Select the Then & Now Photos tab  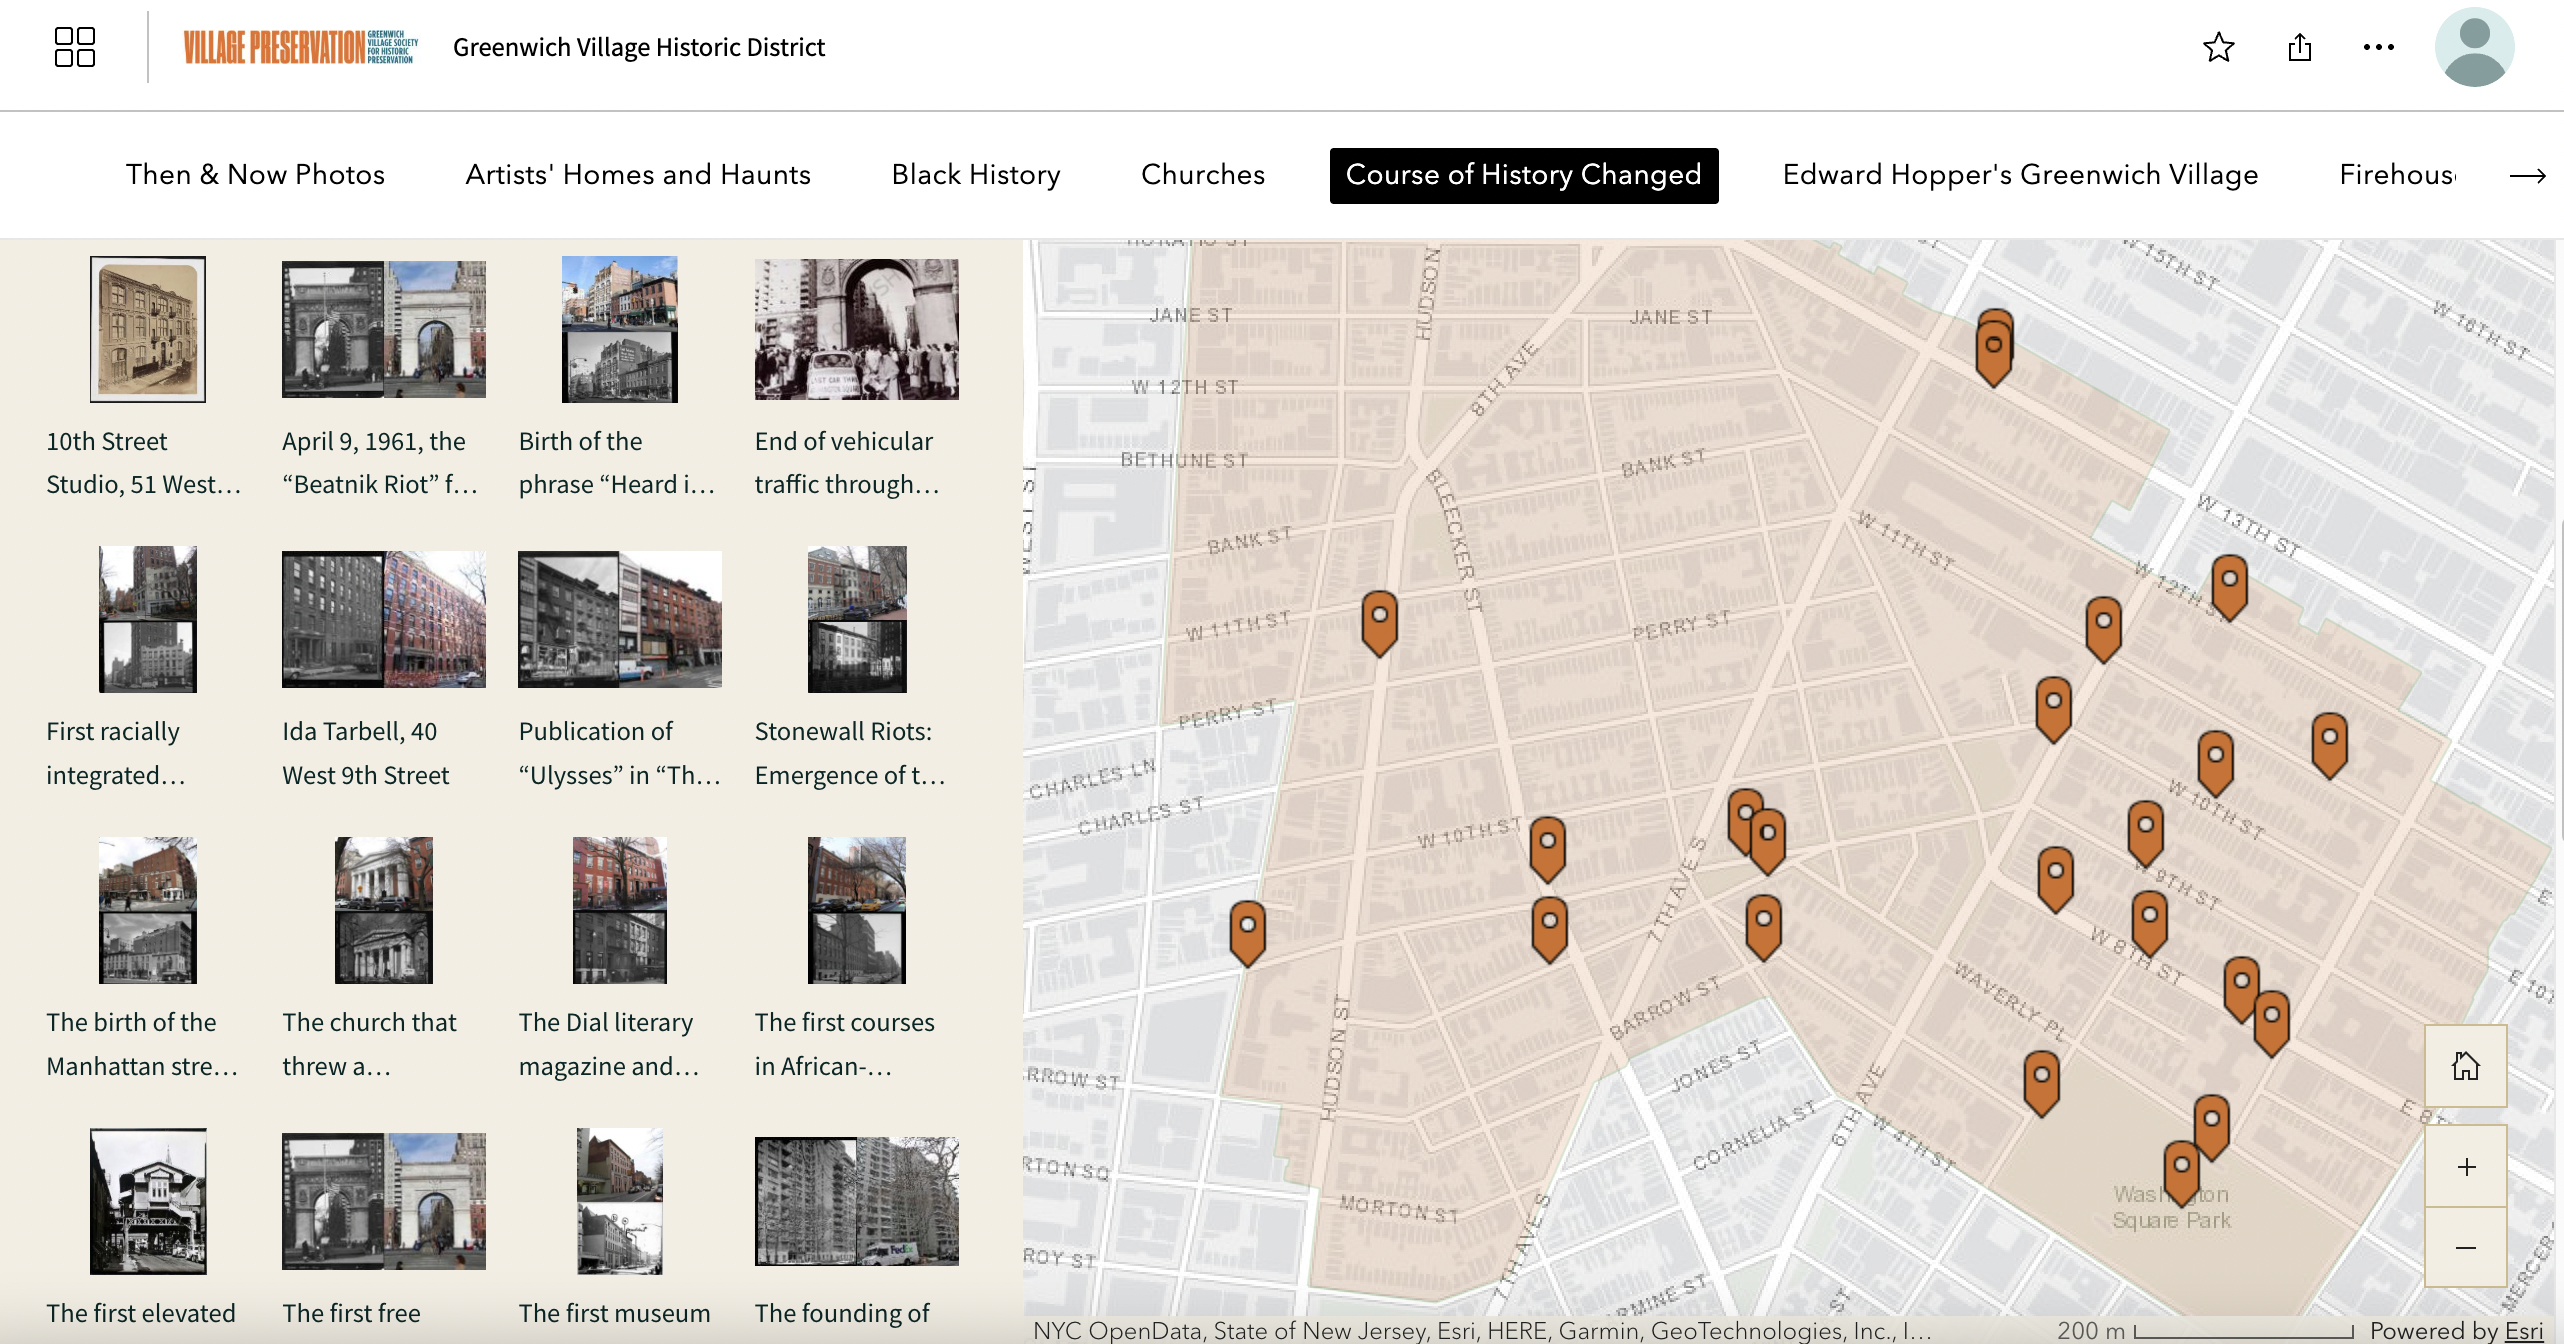click(x=255, y=175)
